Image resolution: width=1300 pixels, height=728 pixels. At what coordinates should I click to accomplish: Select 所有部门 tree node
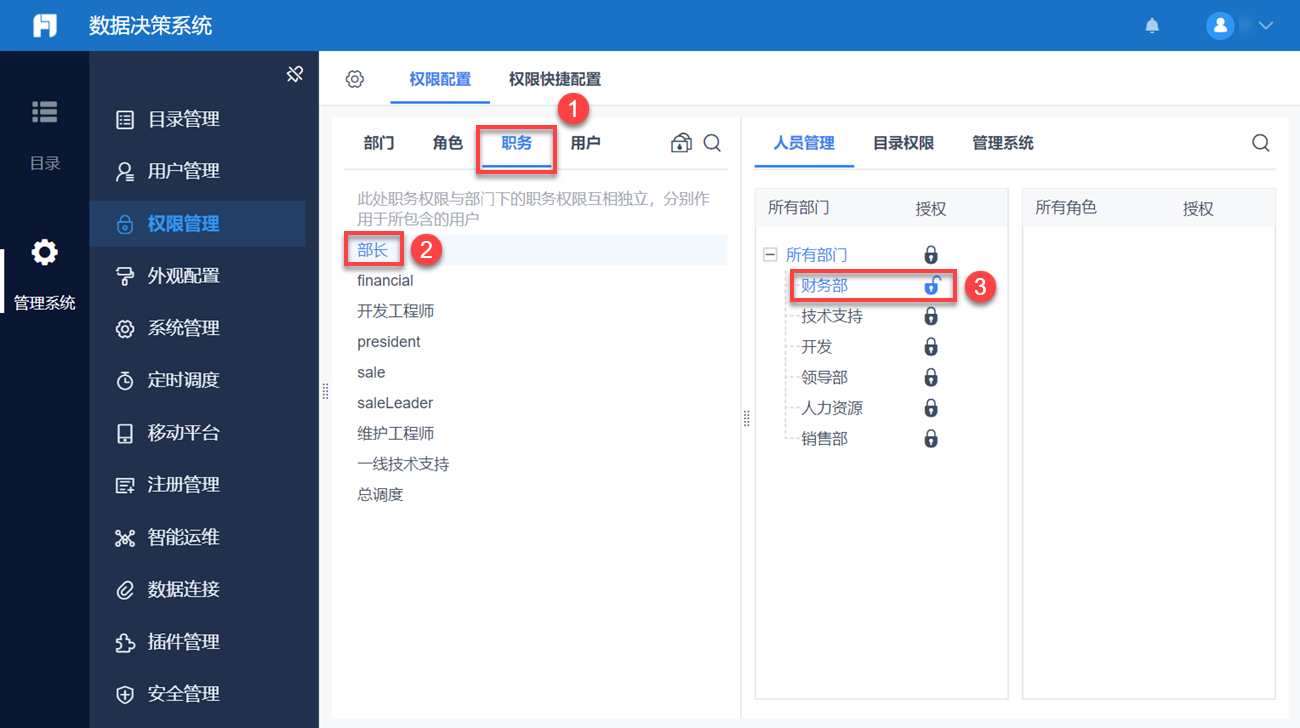coord(817,255)
